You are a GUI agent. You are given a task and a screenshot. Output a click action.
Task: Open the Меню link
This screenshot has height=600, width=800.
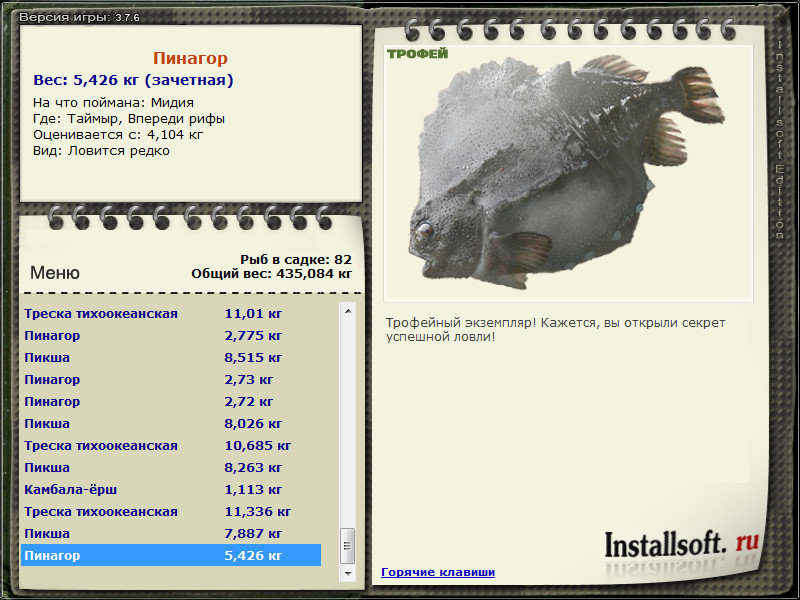tap(55, 273)
